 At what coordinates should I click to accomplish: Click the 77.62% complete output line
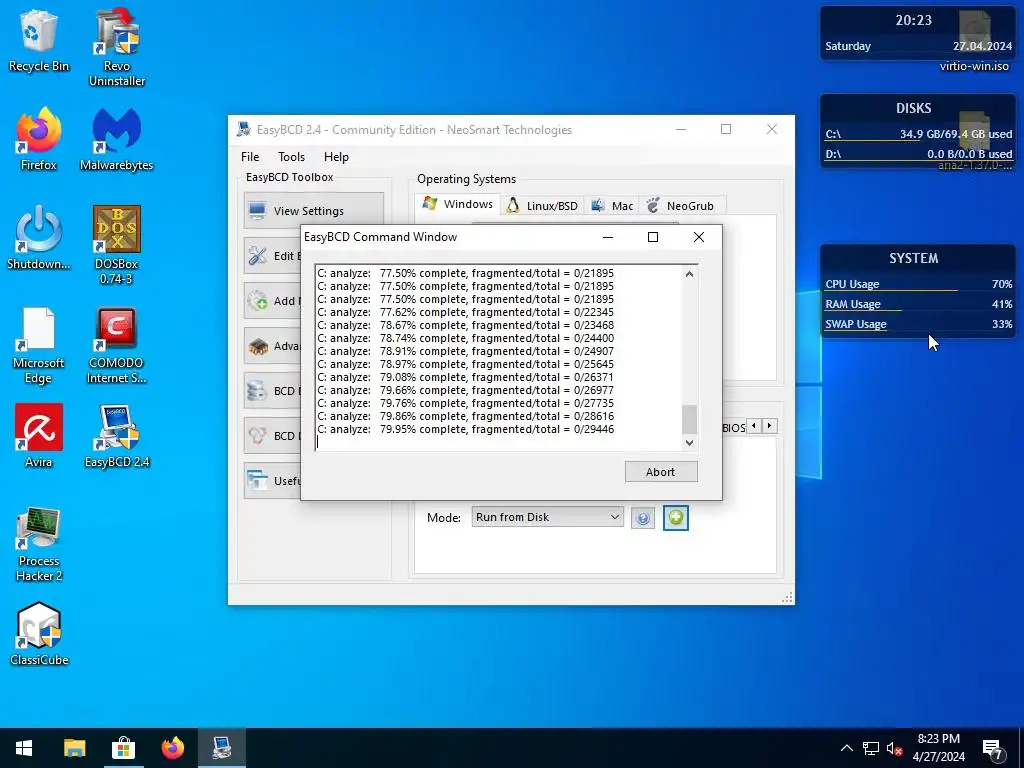tap(466, 312)
